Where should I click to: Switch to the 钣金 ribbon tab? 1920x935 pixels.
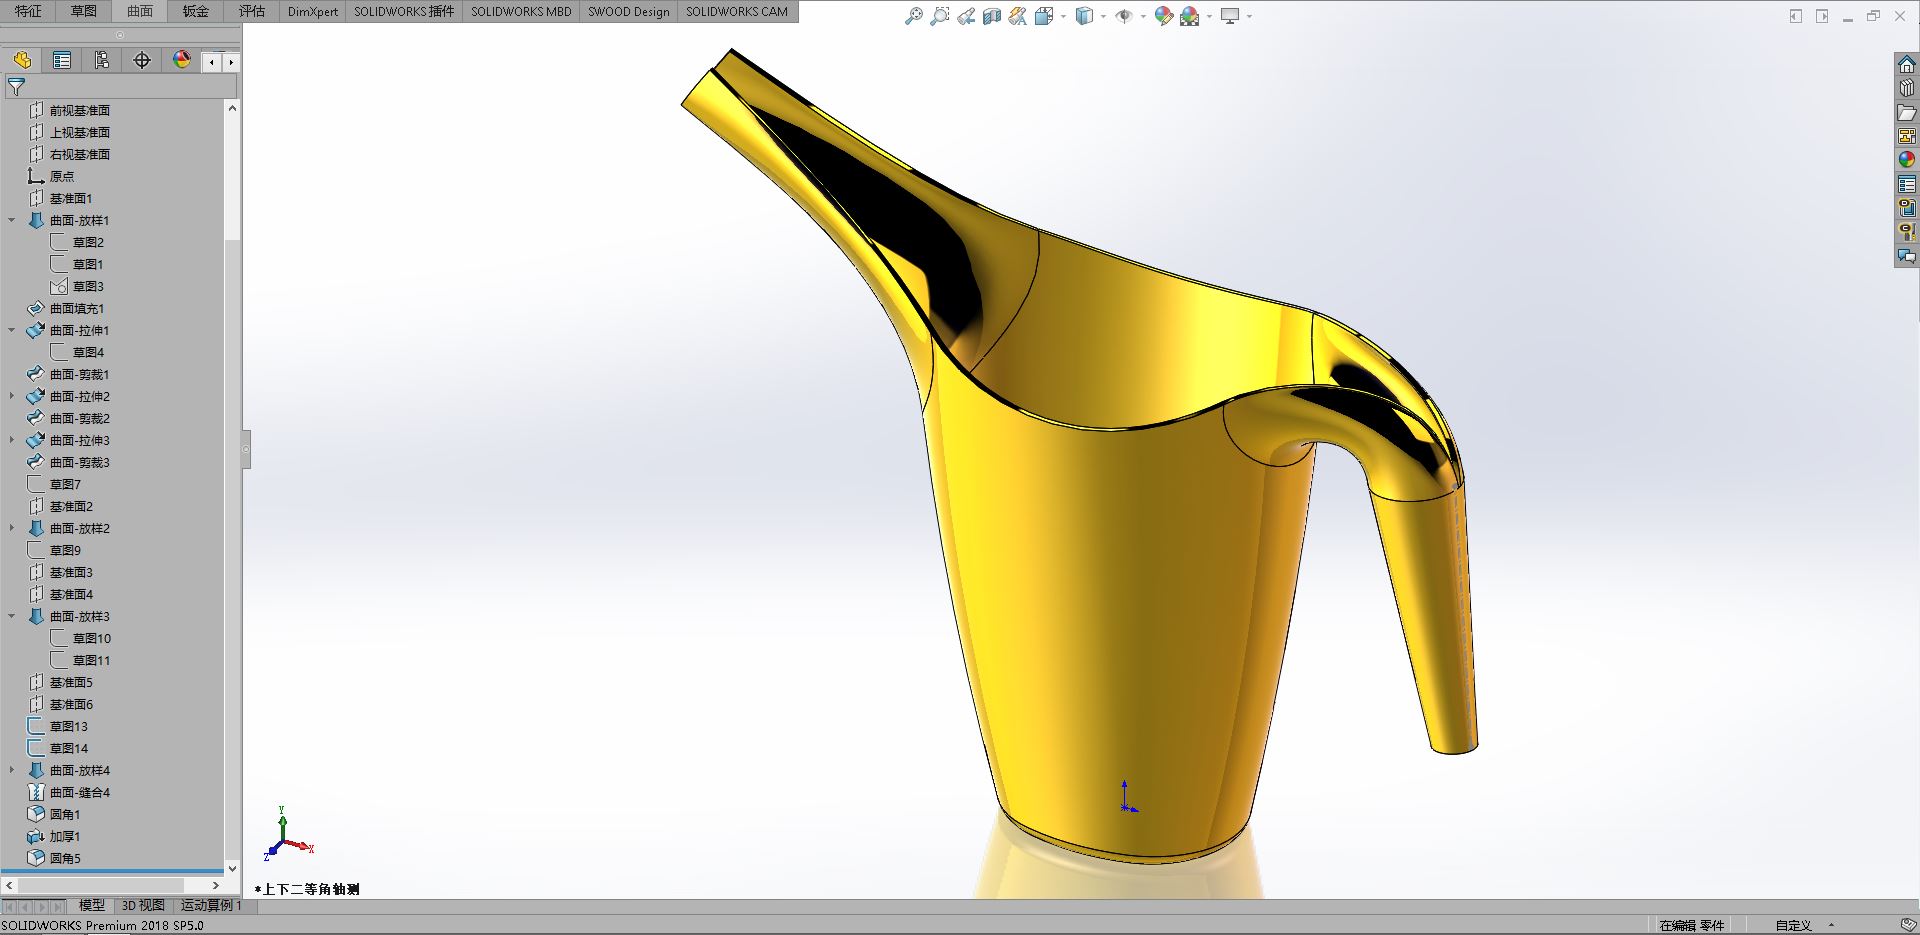196,11
